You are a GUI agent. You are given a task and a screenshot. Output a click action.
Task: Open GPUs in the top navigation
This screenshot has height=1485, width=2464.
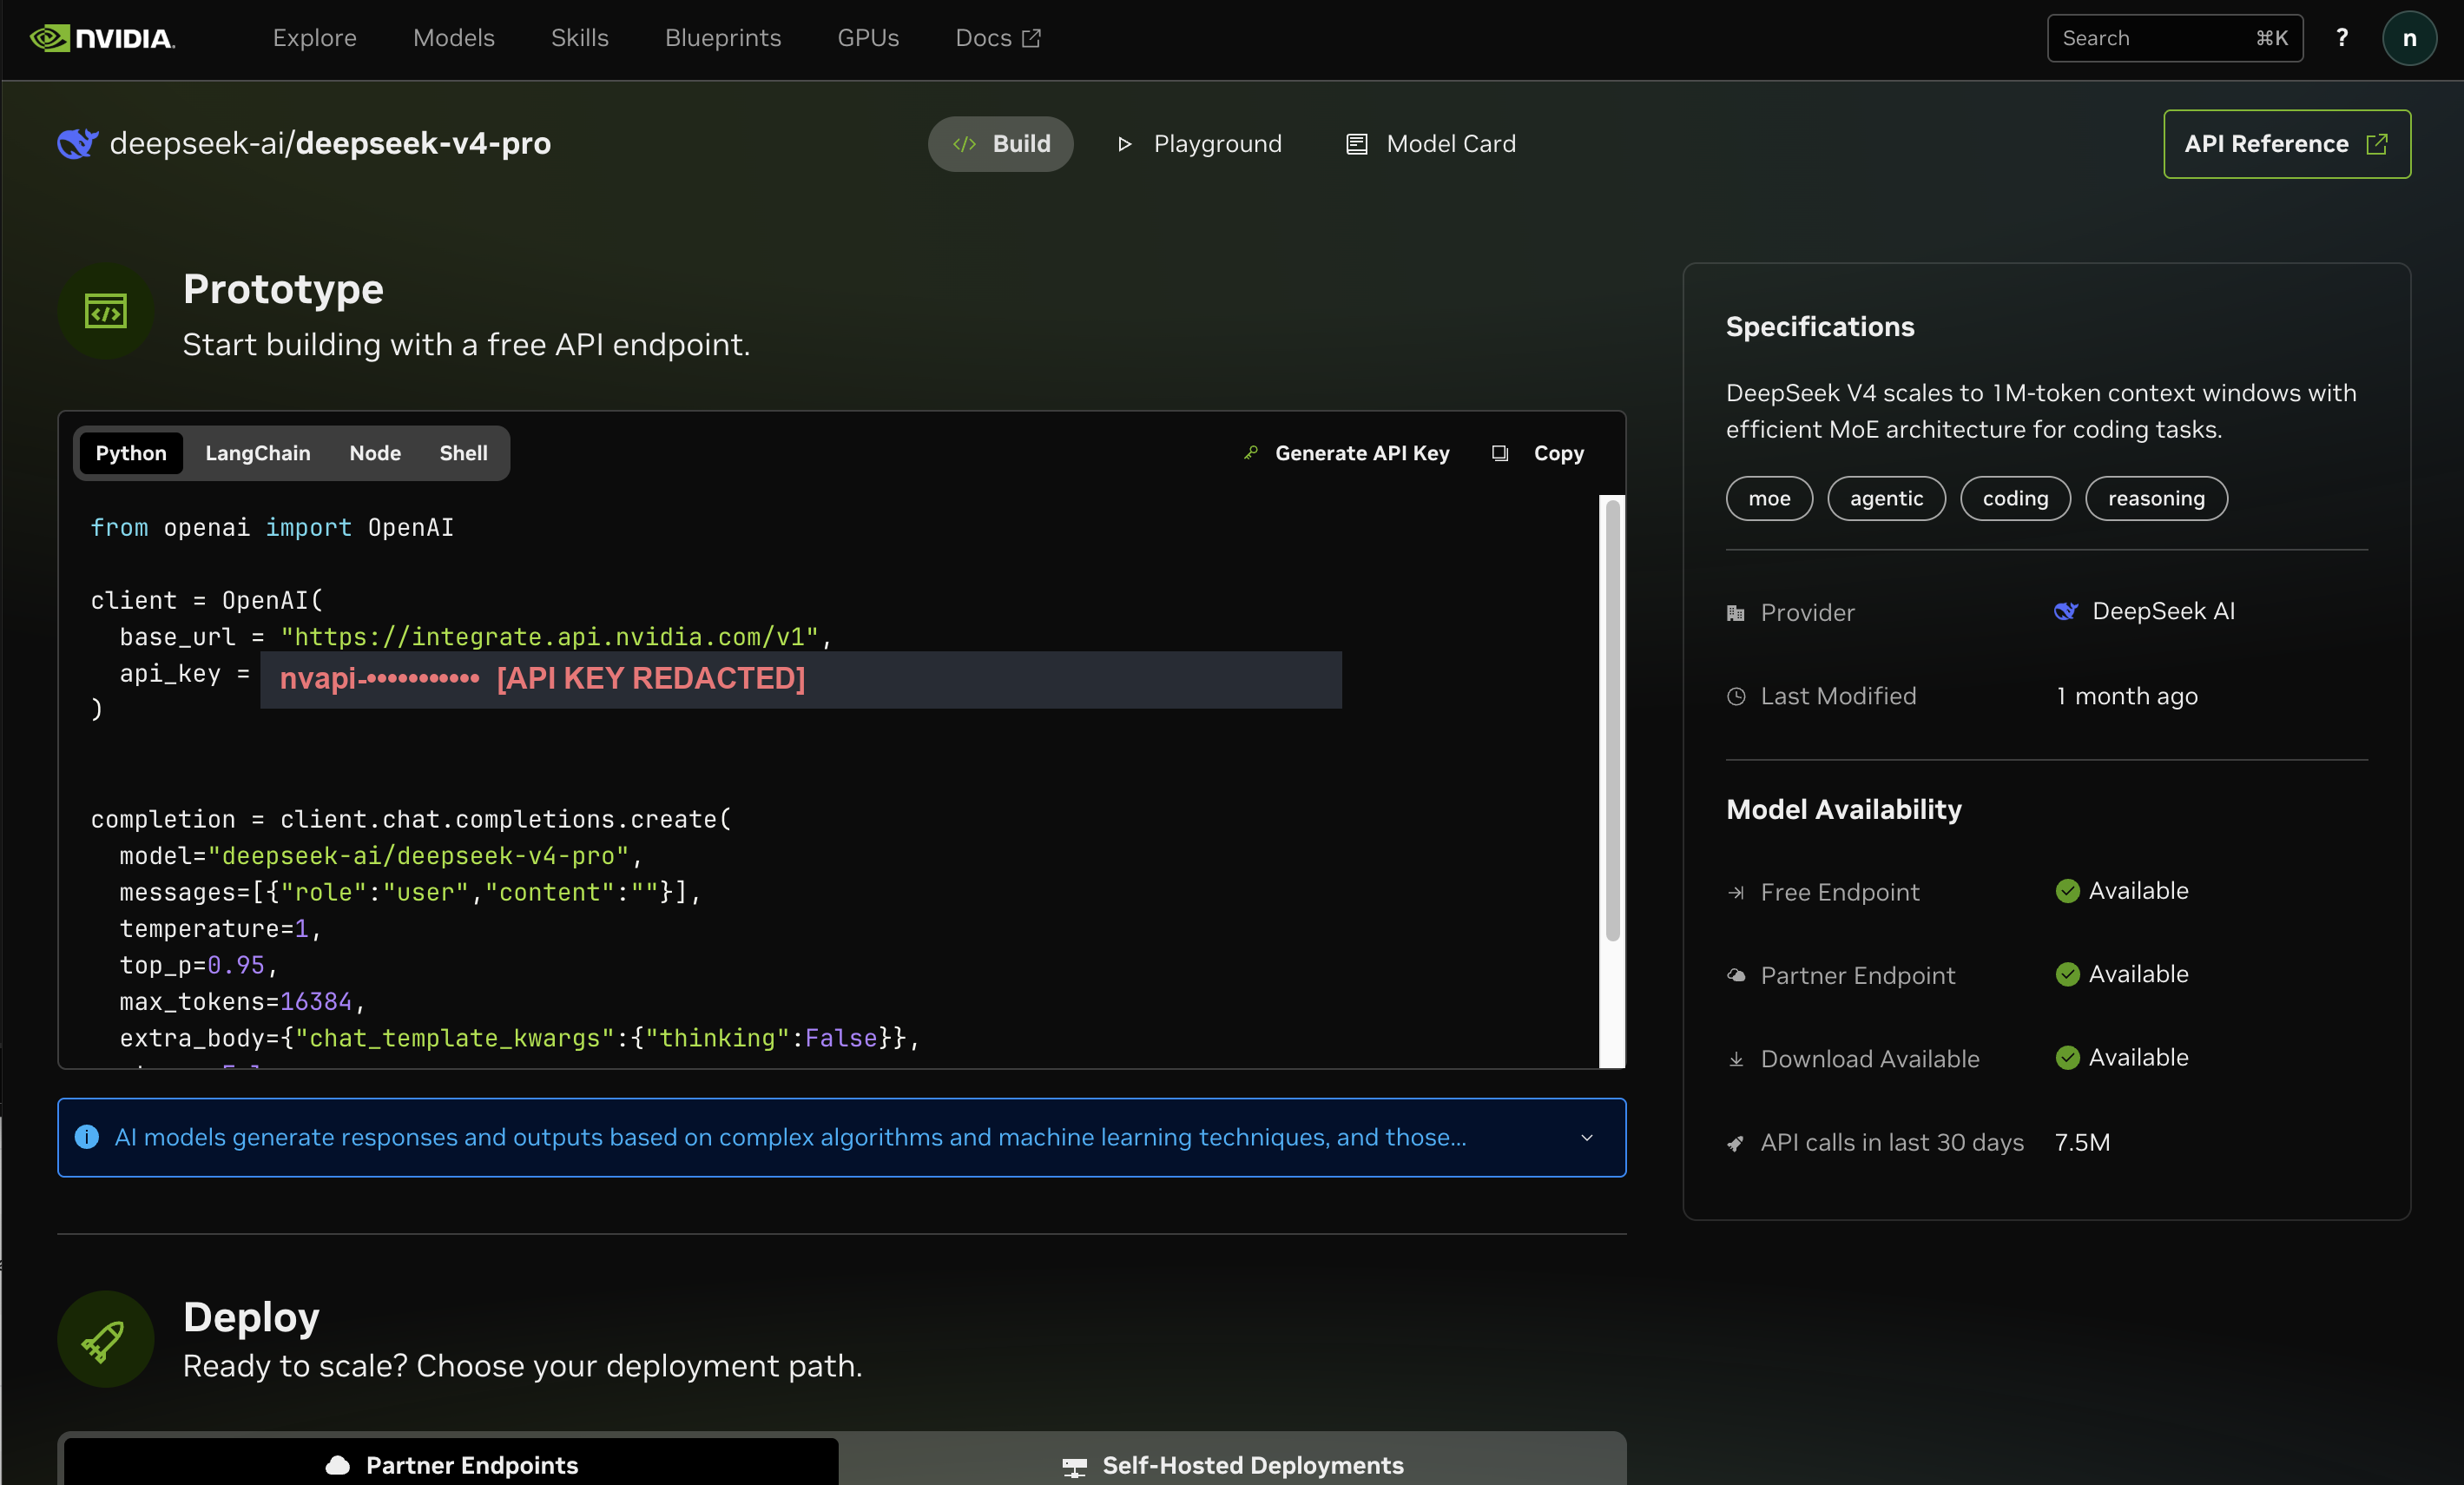click(868, 38)
